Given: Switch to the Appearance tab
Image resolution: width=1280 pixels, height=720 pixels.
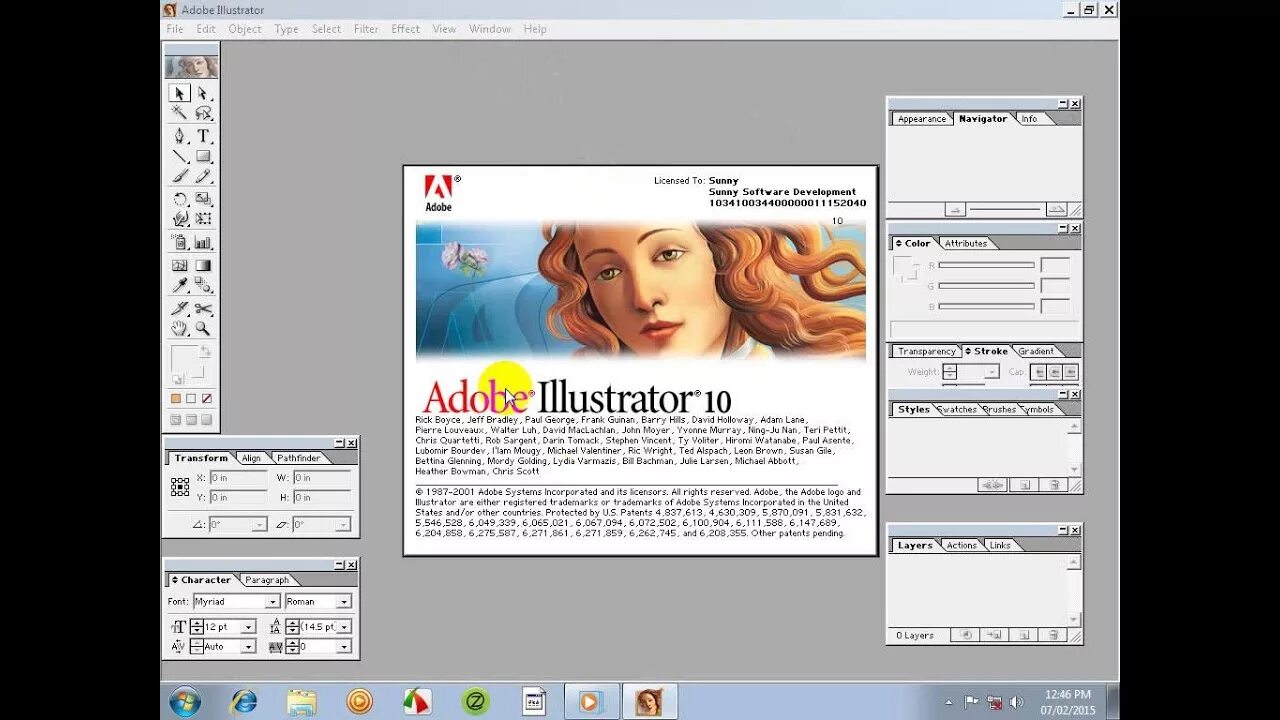Looking at the screenshot, I should point(921,119).
